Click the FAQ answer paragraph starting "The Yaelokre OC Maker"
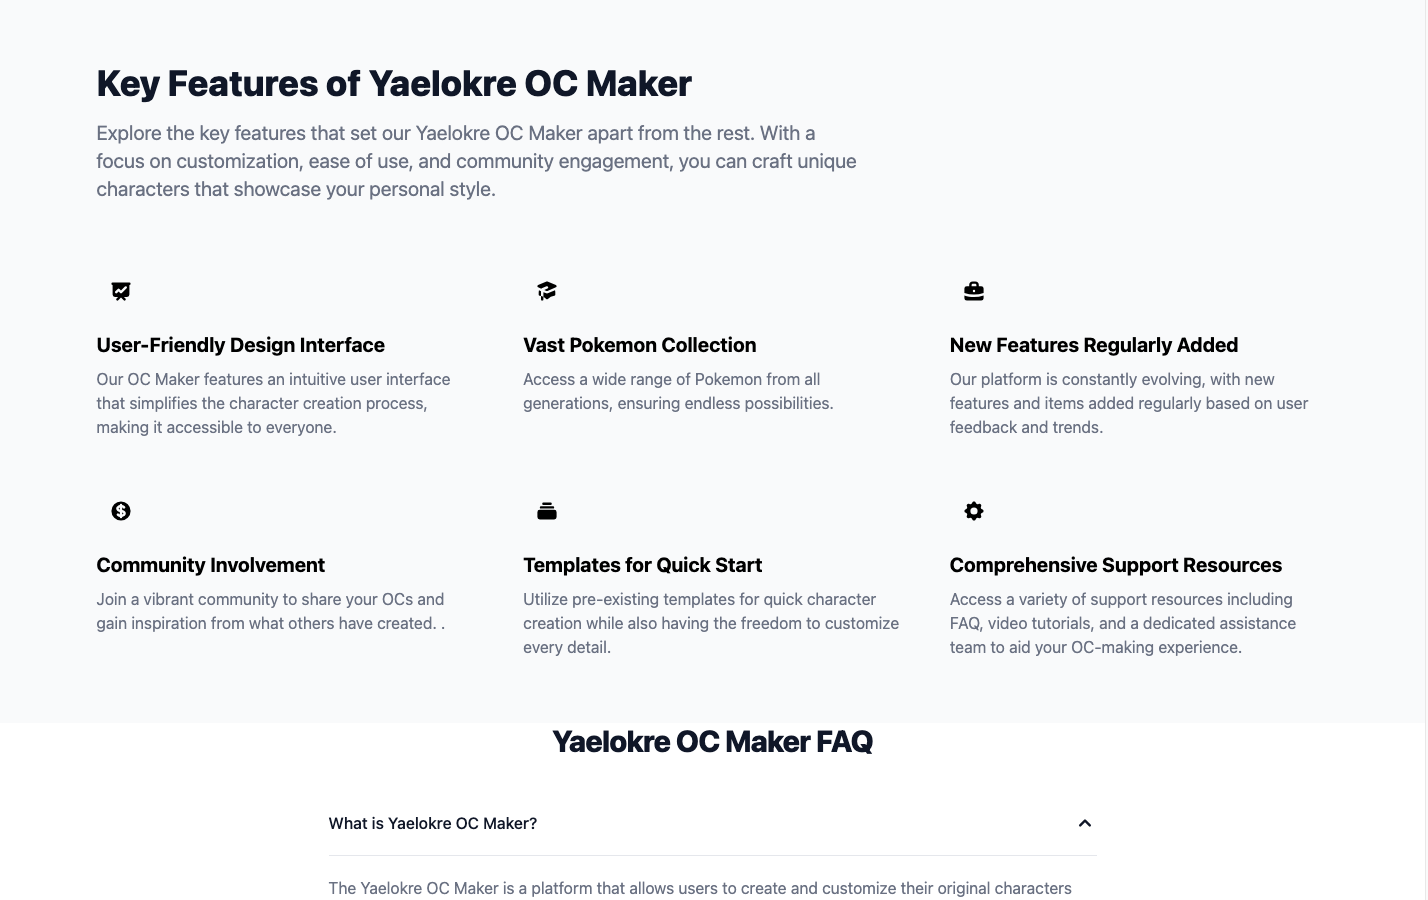This screenshot has height=900, width=1428. click(x=700, y=888)
